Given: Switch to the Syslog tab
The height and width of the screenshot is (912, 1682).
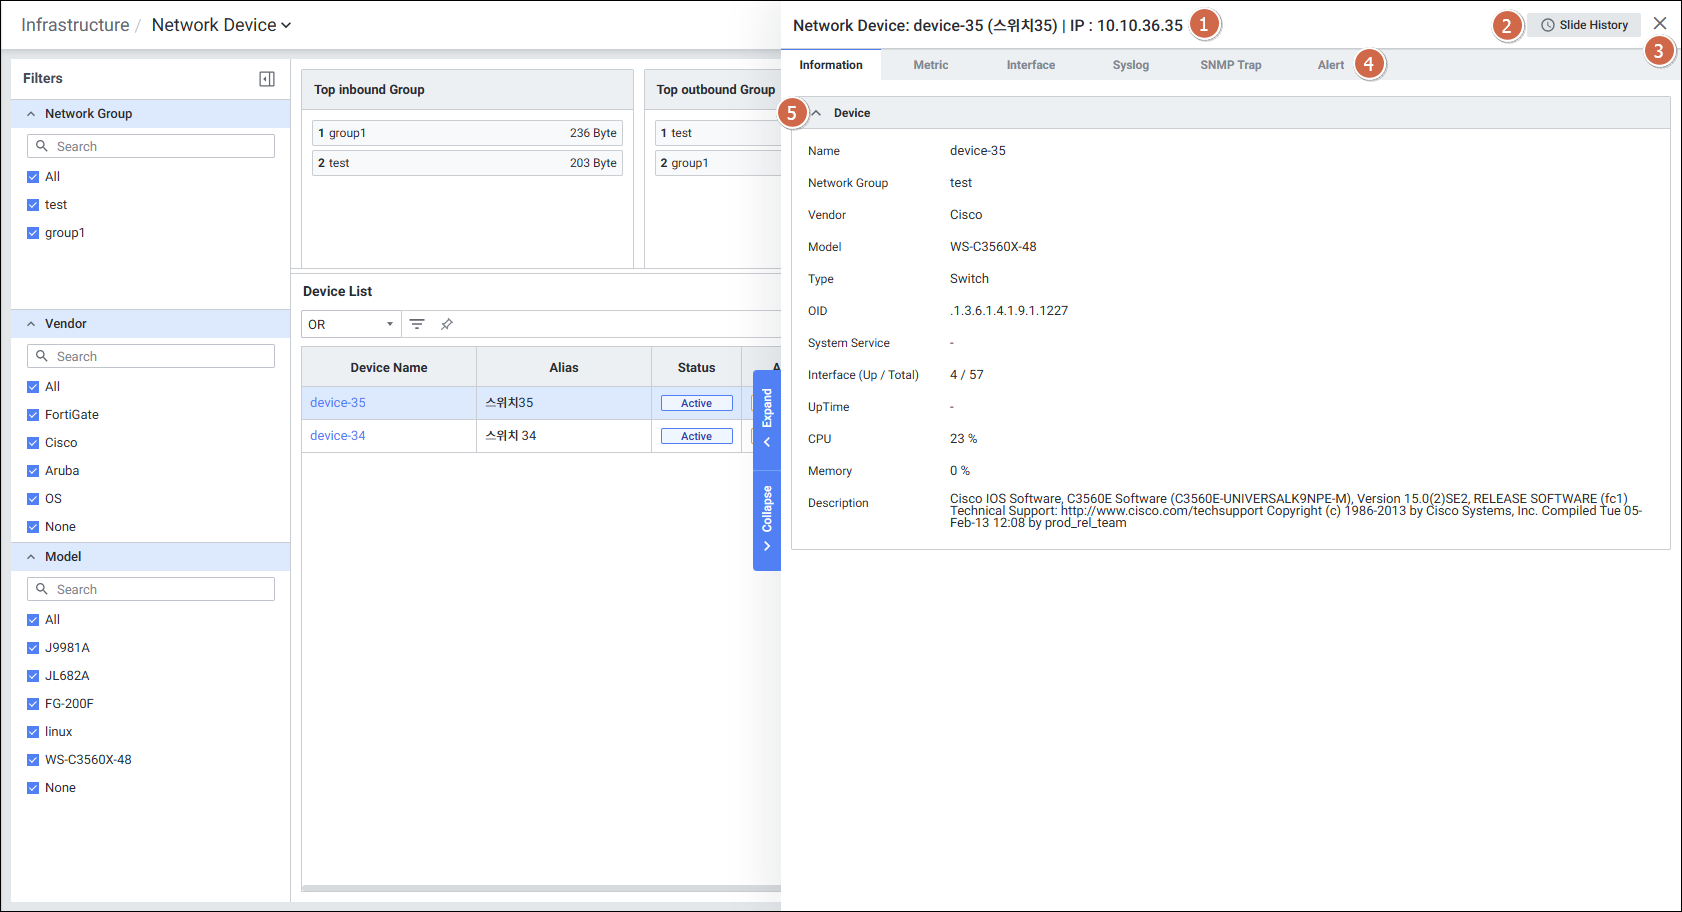Looking at the screenshot, I should [1130, 65].
